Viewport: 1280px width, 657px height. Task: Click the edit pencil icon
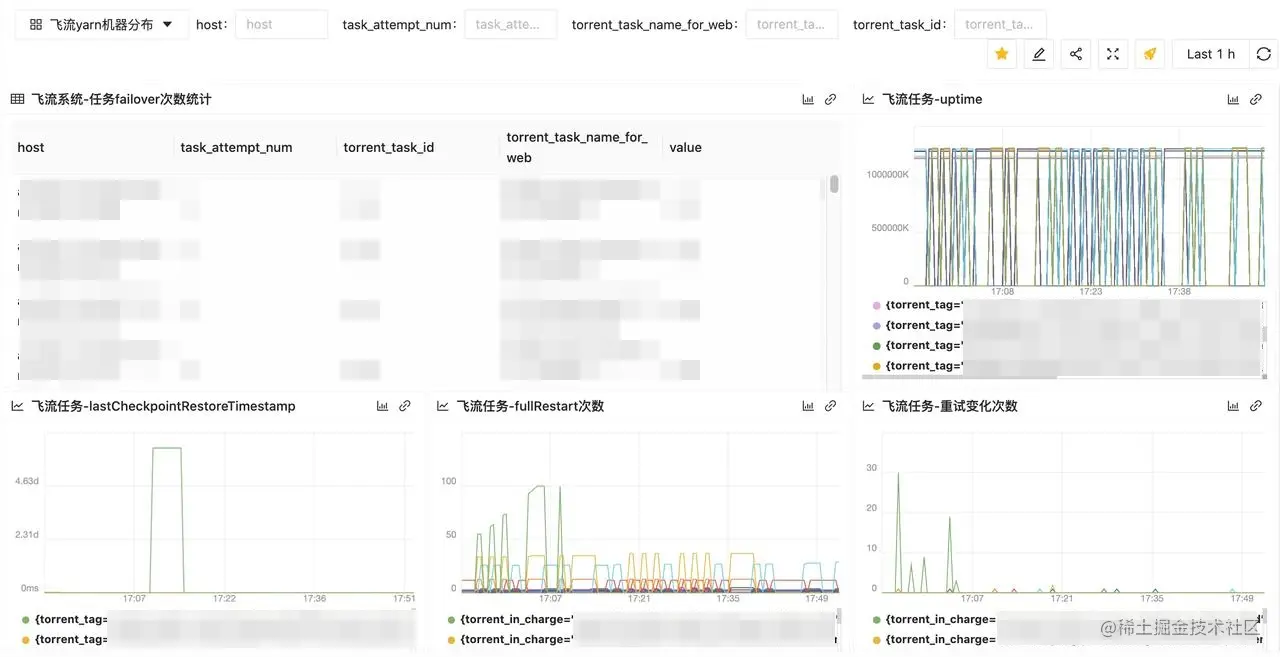(x=1039, y=54)
